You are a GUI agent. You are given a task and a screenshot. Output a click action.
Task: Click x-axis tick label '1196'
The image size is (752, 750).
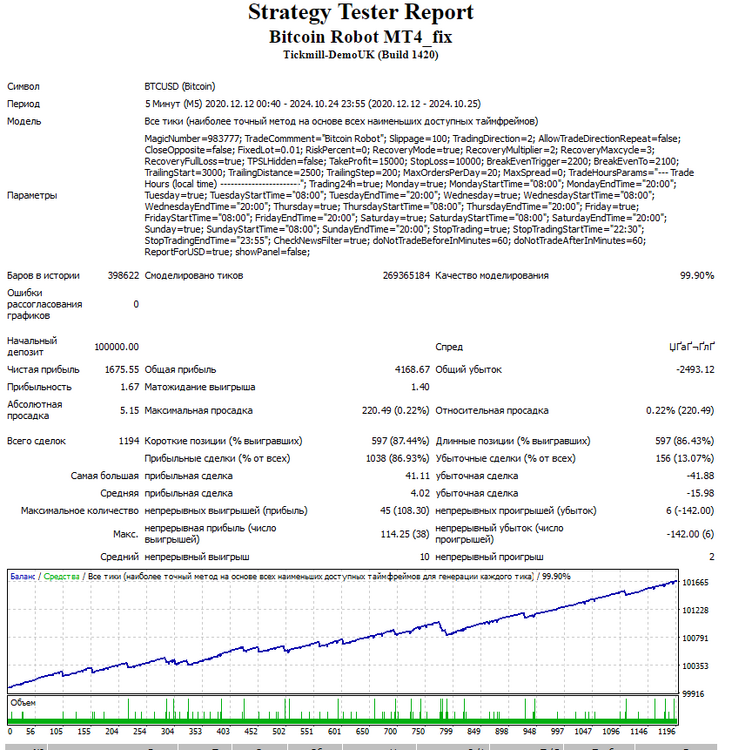tap(666, 731)
